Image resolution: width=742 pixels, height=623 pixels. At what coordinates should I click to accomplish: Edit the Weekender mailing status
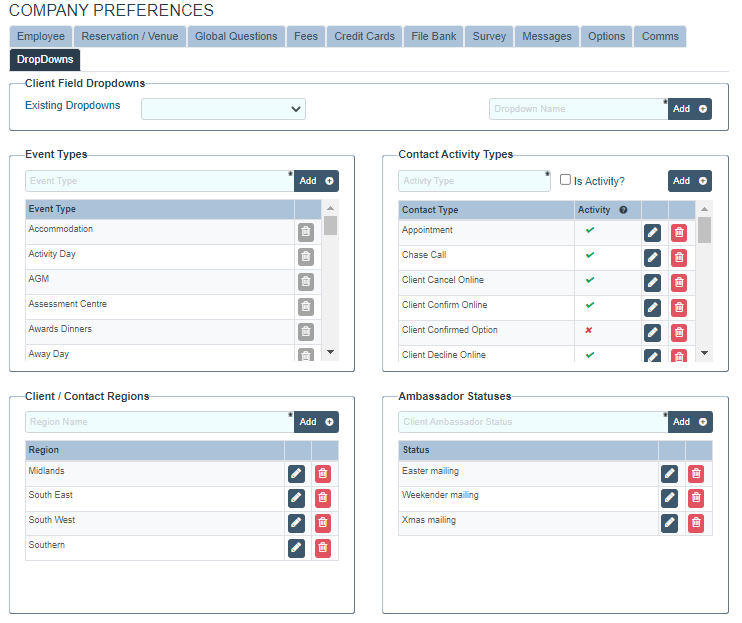coord(669,498)
